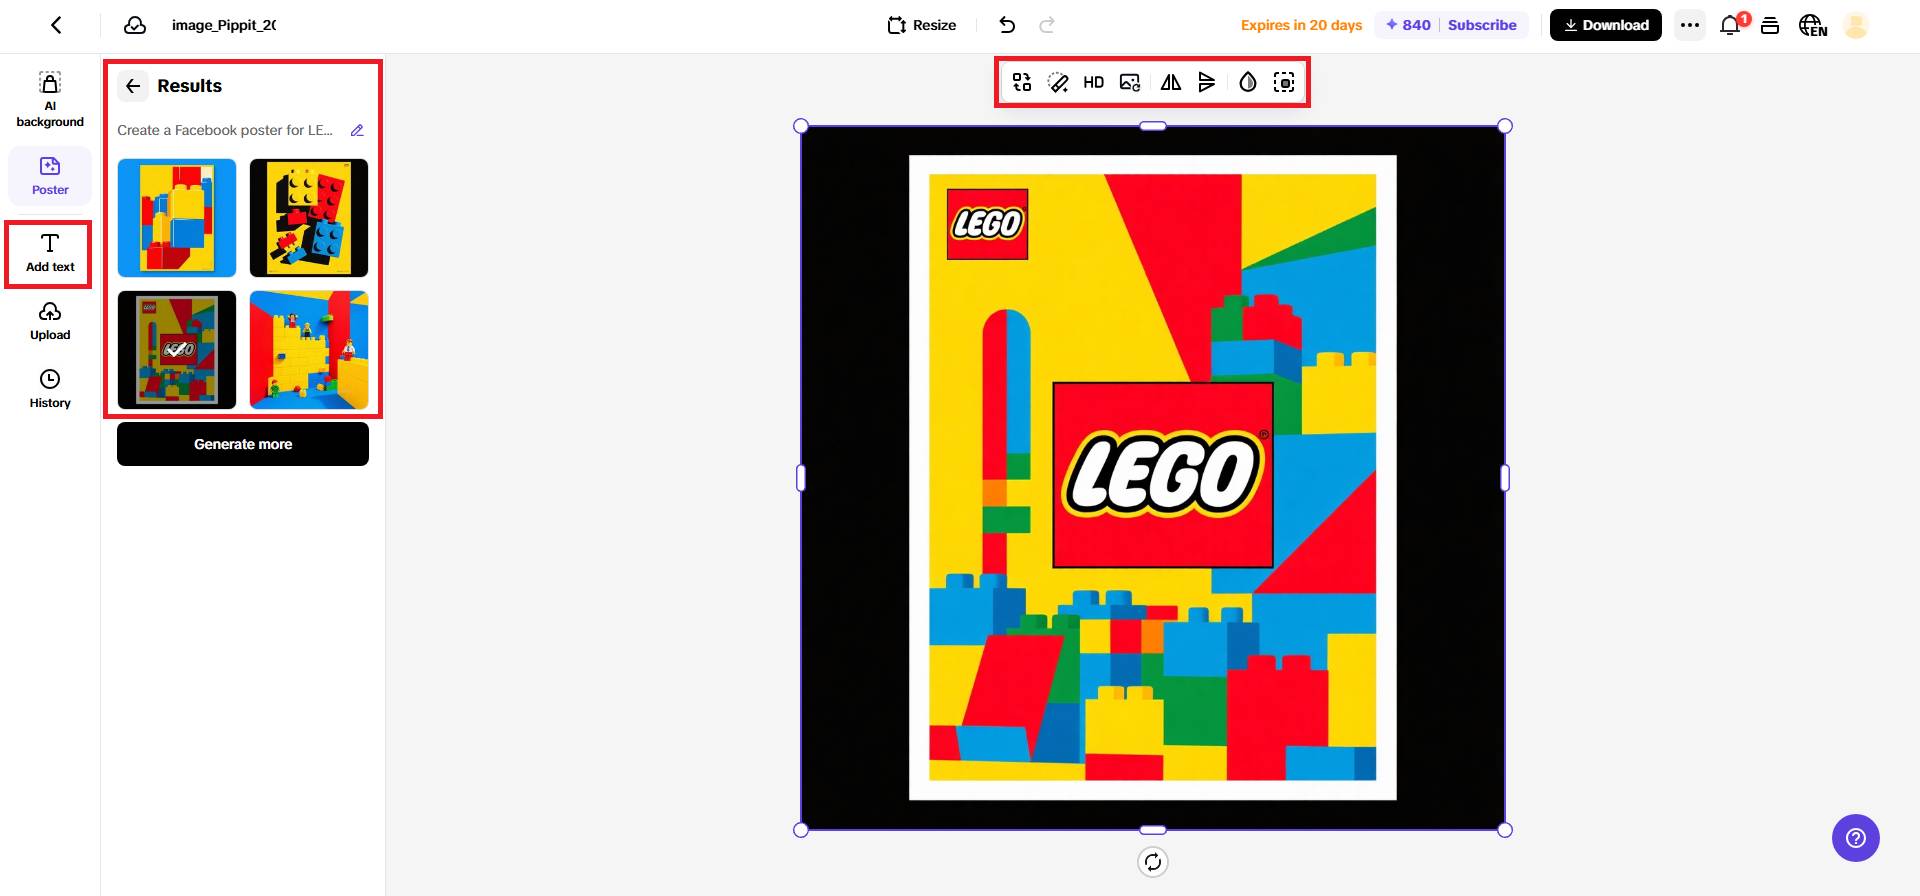Click the HD upscale icon in floating toolbar
This screenshot has height=896, width=1920.
1093,82
